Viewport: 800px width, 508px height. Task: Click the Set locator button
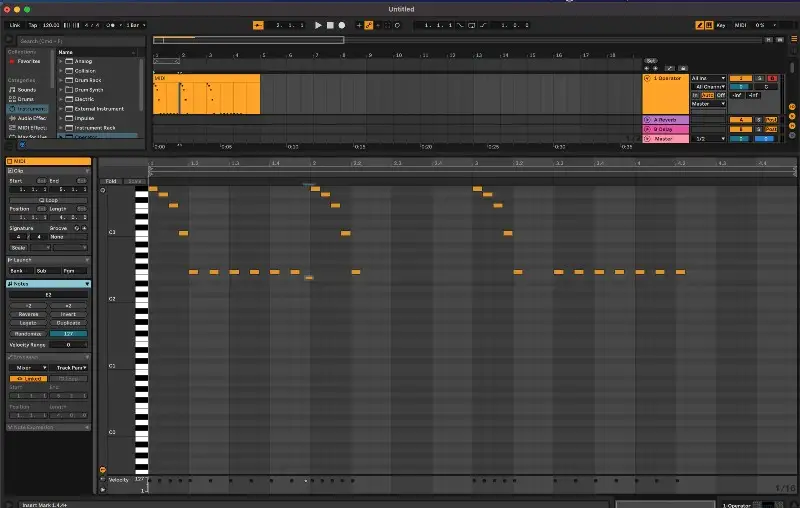coord(651,61)
